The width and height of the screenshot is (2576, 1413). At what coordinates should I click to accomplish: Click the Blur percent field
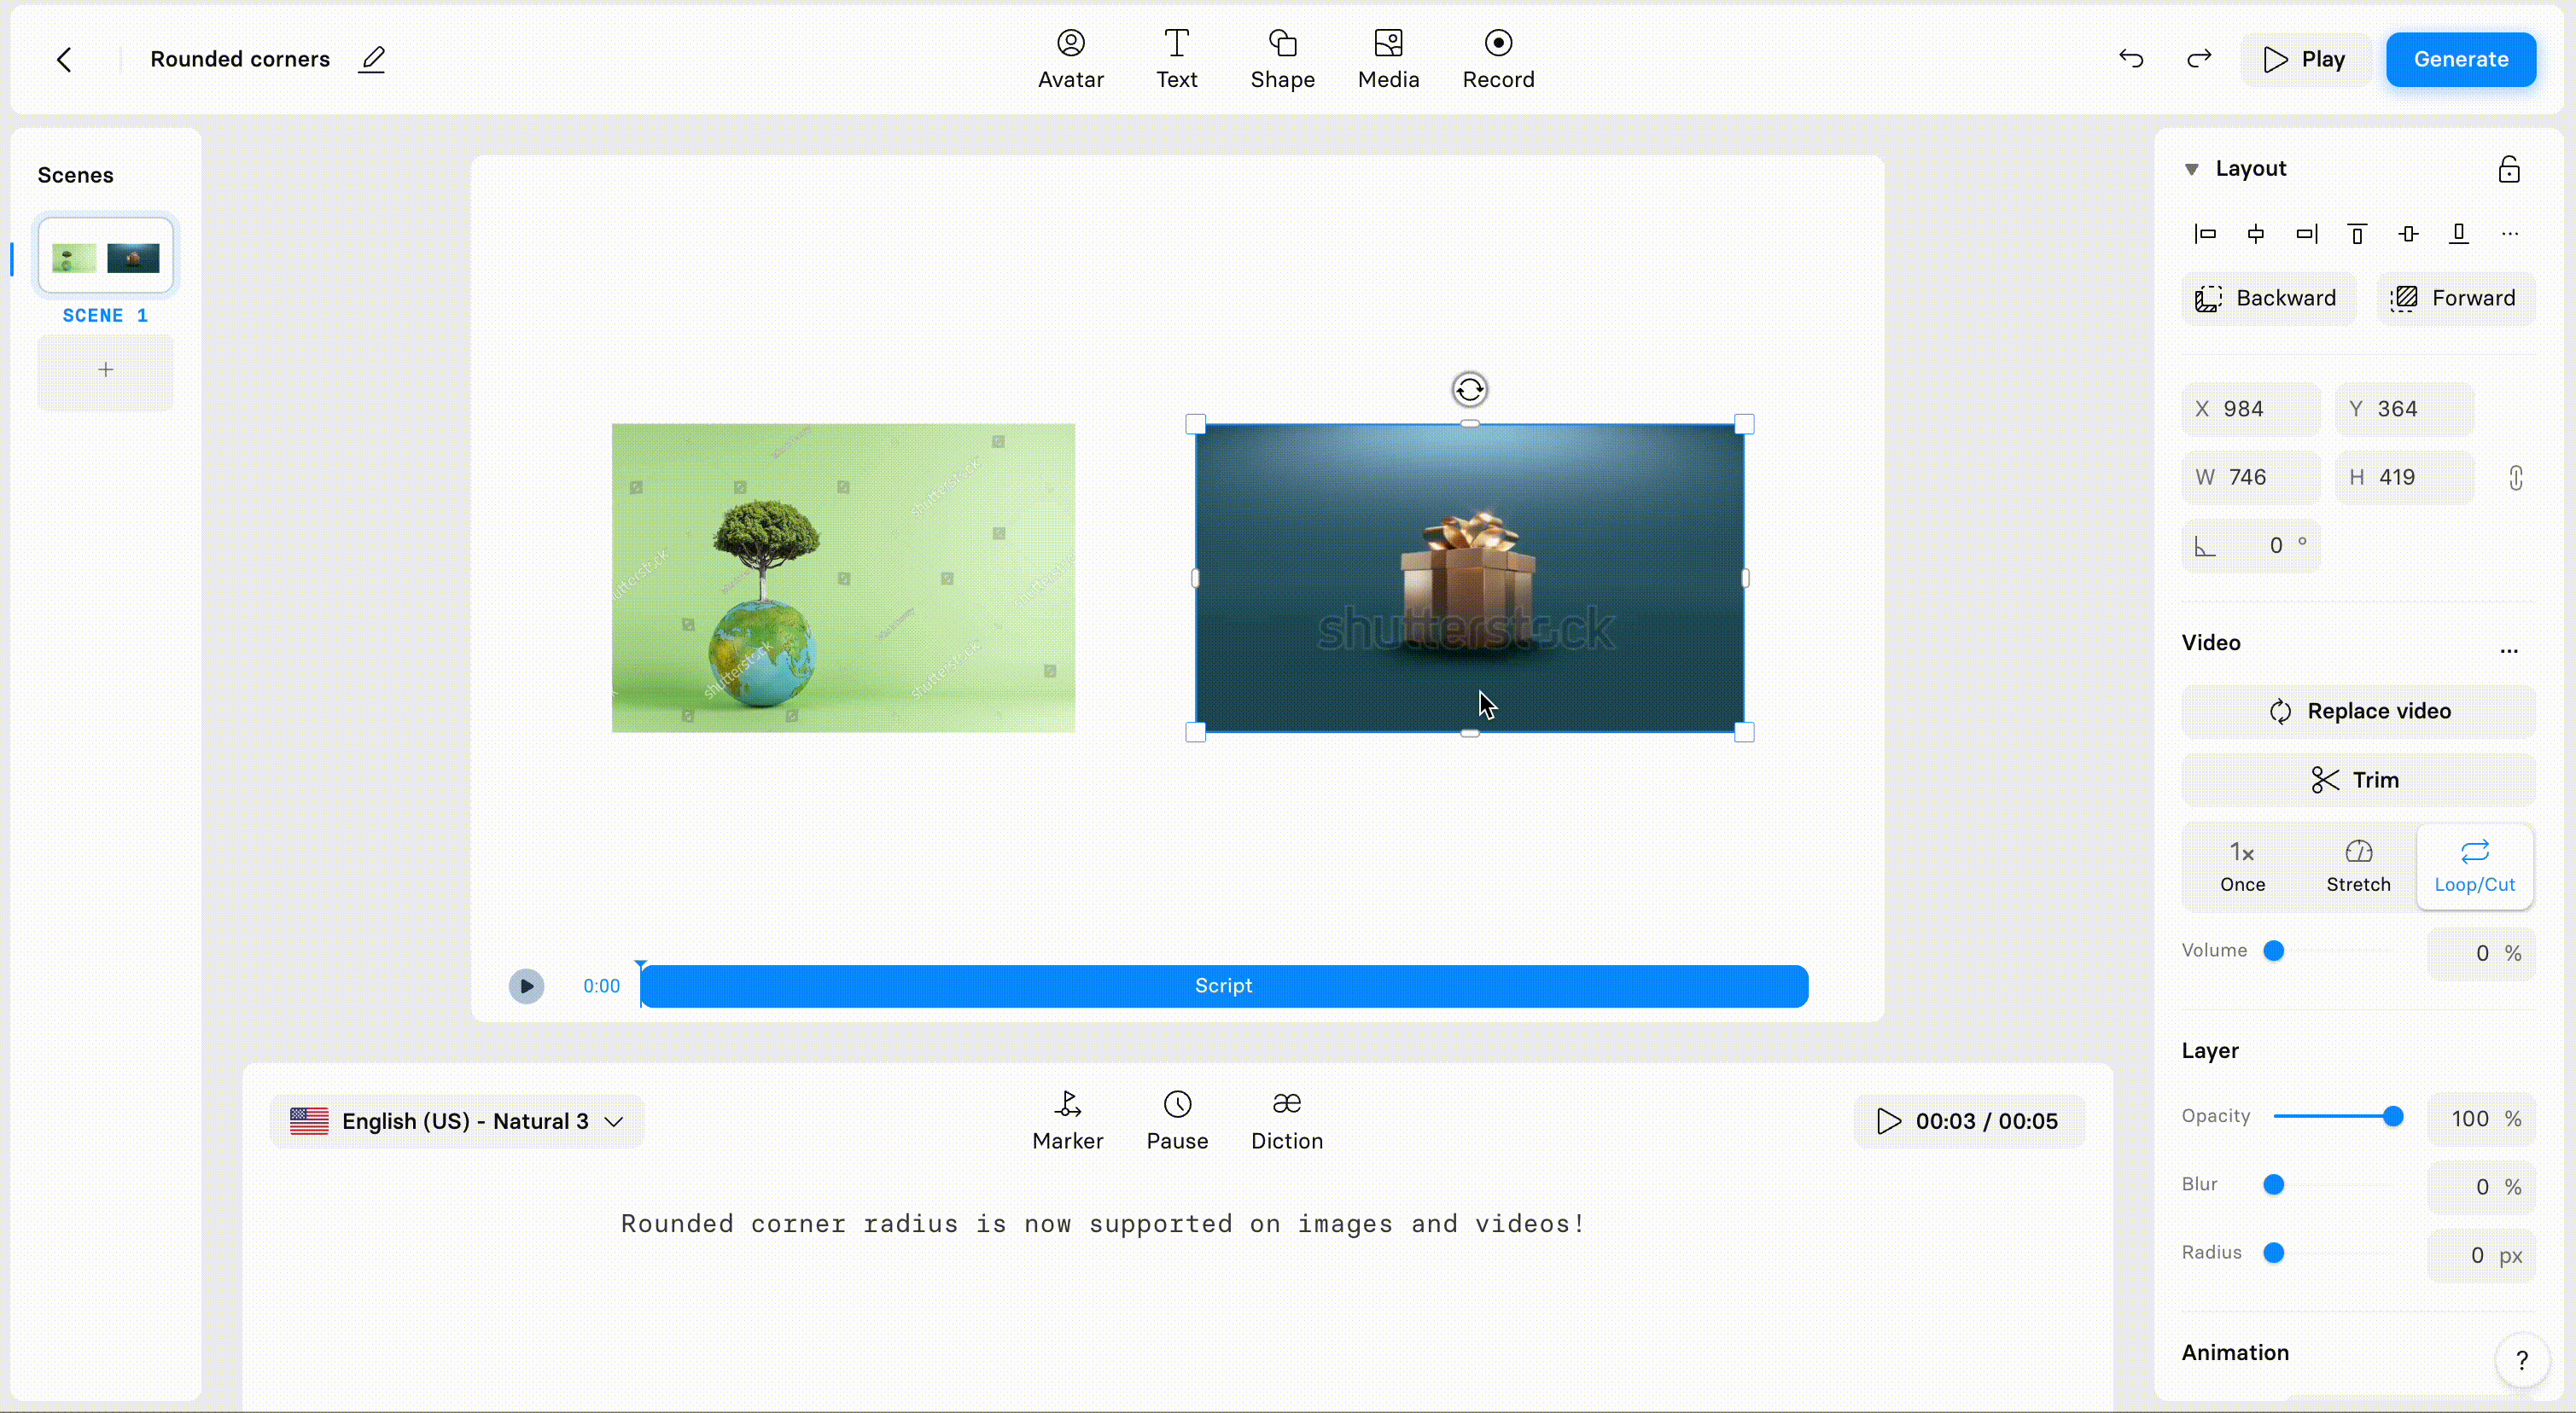click(2481, 1187)
